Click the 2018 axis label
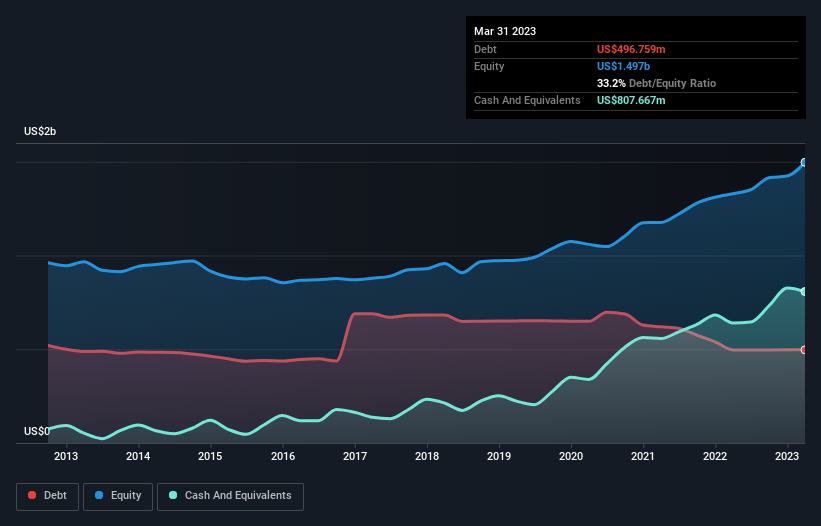This screenshot has height=526, width=821. (x=427, y=456)
